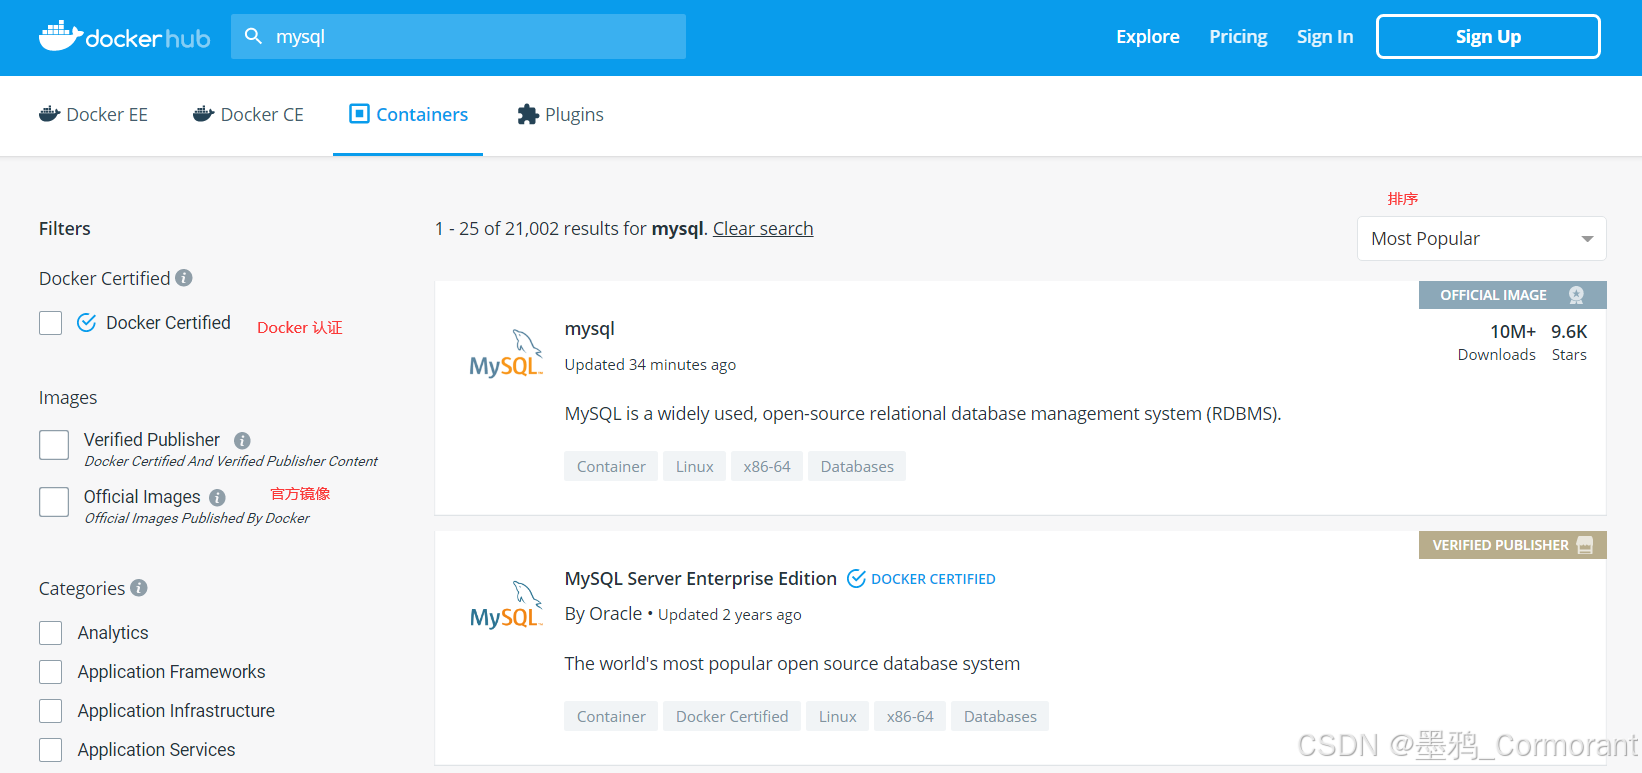Click the OFFICIAL IMAGE badge
The image size is (1642, 773).
(1513, 295)
